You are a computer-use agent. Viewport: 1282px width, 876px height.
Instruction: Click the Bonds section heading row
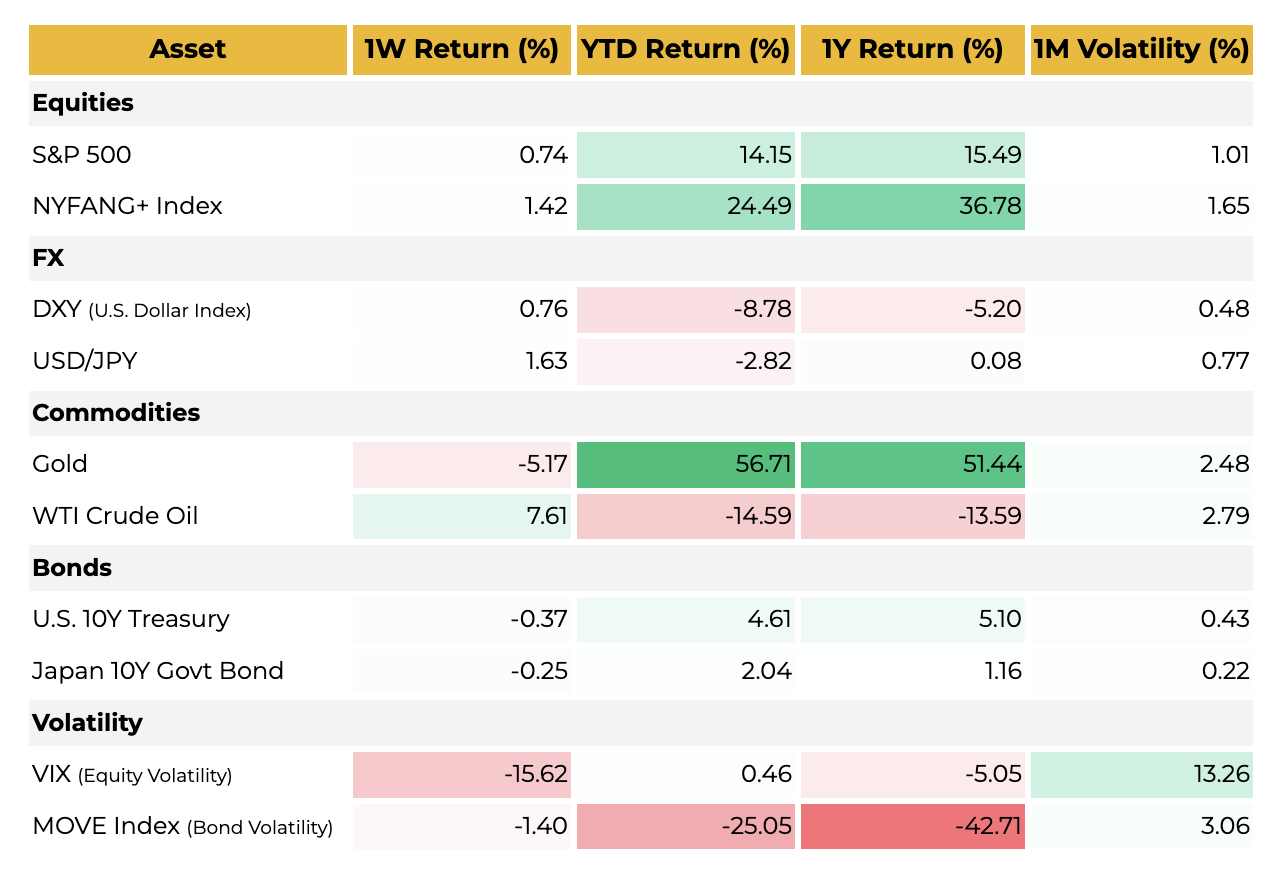(71, 568)
